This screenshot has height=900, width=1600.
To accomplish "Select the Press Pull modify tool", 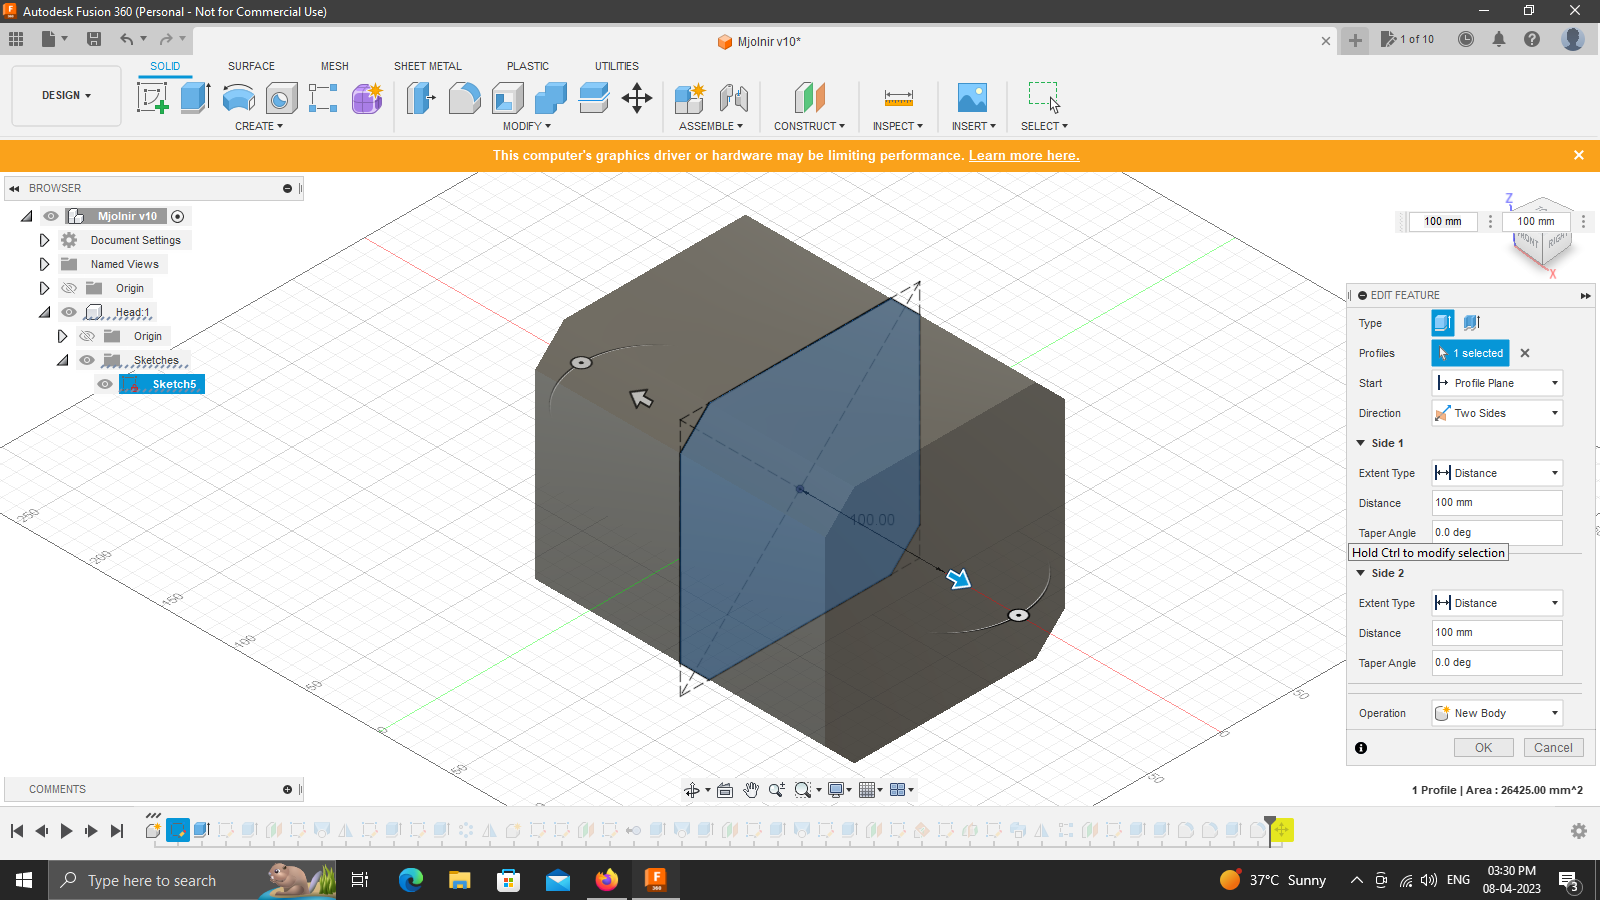I will (418, 97).
